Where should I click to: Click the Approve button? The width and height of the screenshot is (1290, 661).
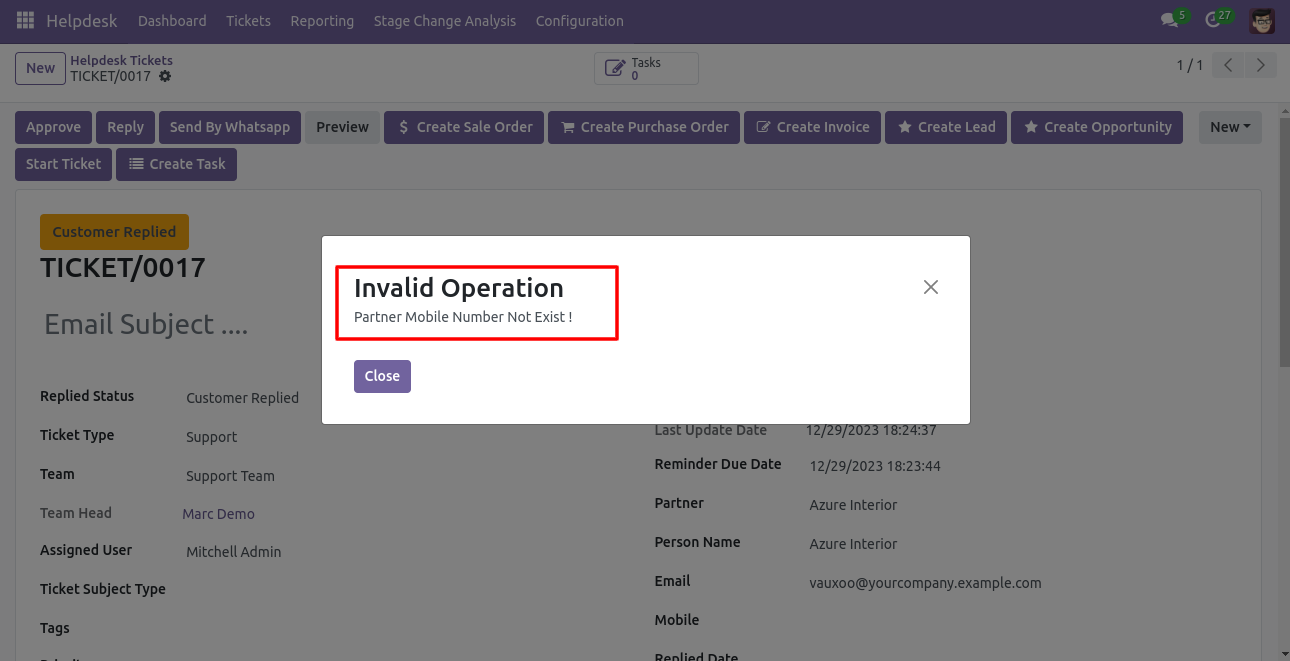coord(53,127)
